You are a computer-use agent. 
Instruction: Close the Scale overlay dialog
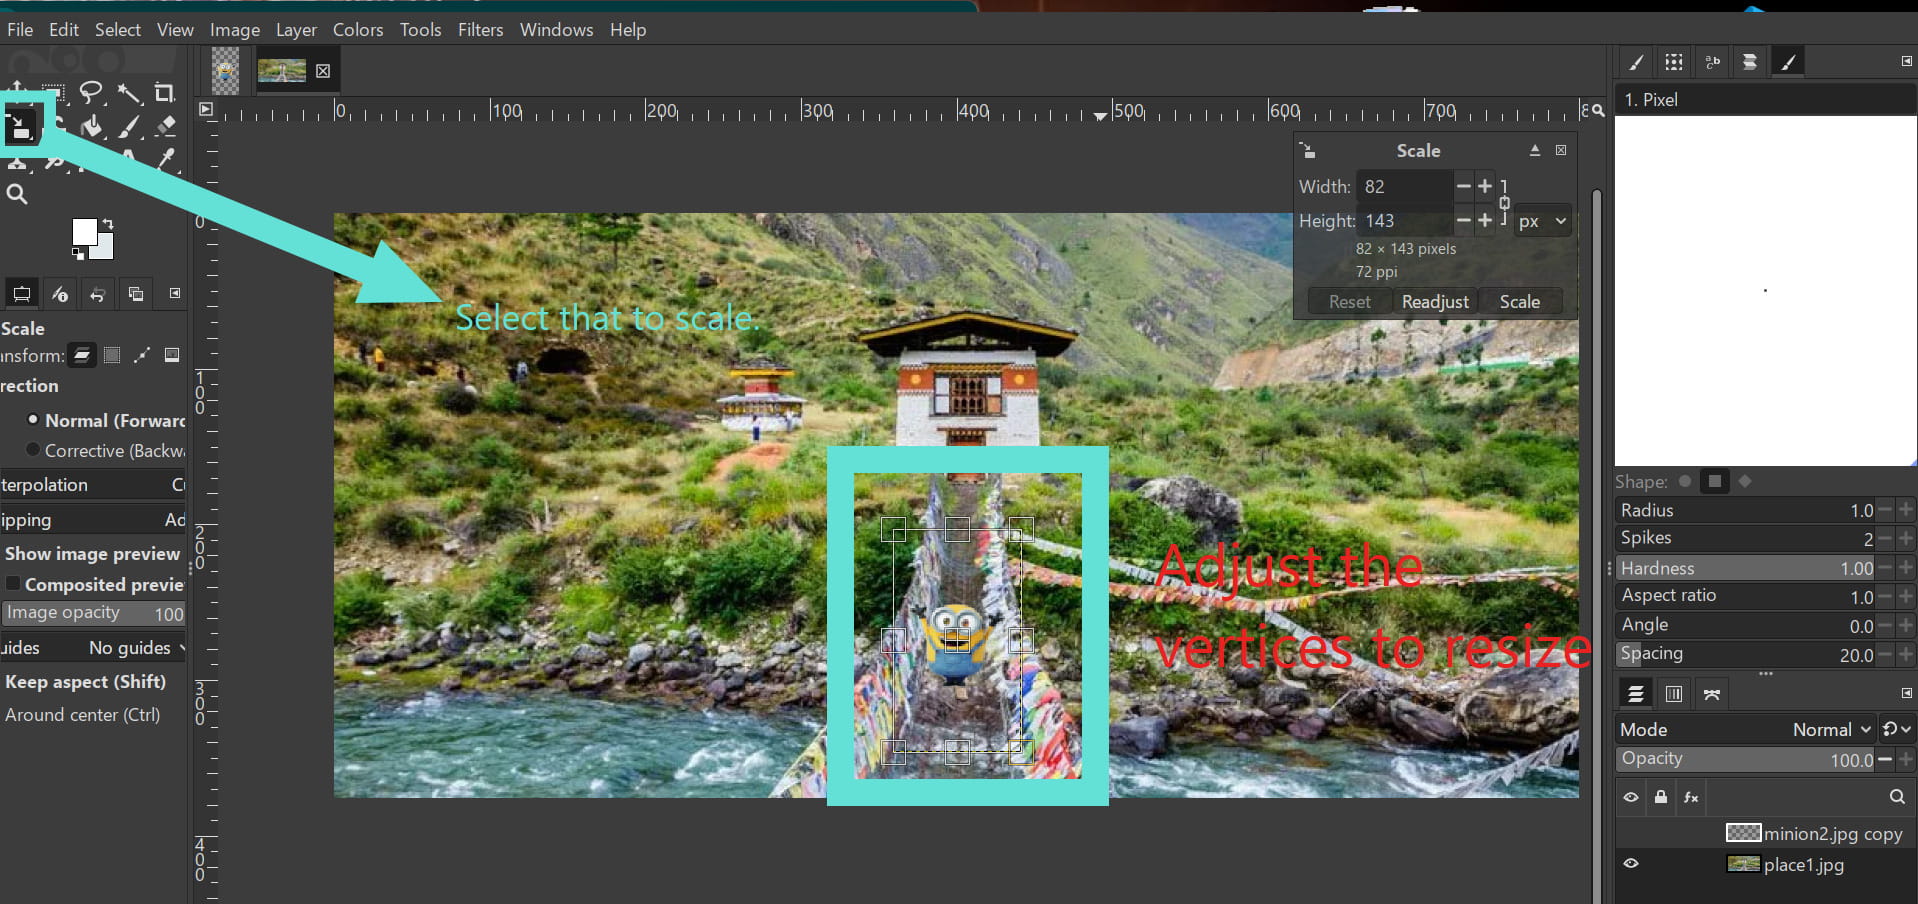point(1561,150)
